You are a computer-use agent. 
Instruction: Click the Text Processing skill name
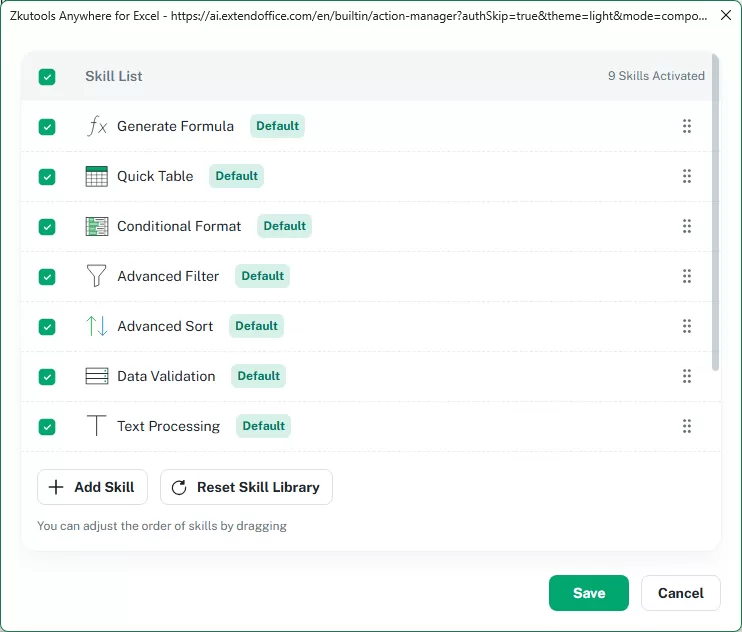pos(168,426)
